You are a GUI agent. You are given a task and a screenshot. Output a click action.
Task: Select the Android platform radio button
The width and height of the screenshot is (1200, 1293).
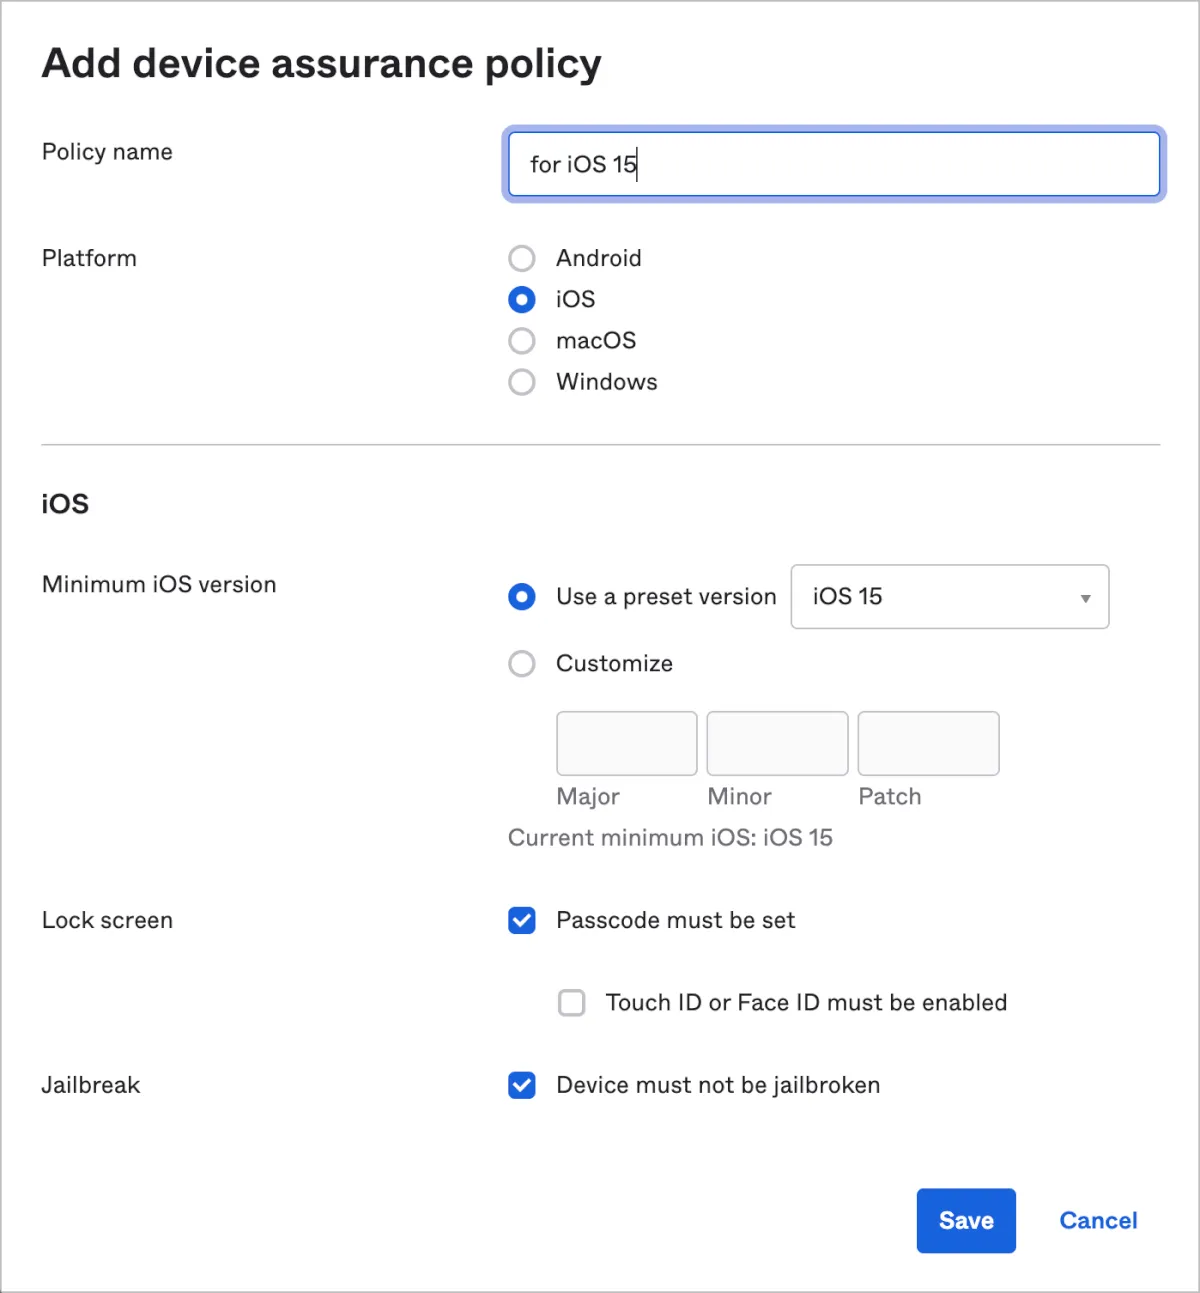522,259
